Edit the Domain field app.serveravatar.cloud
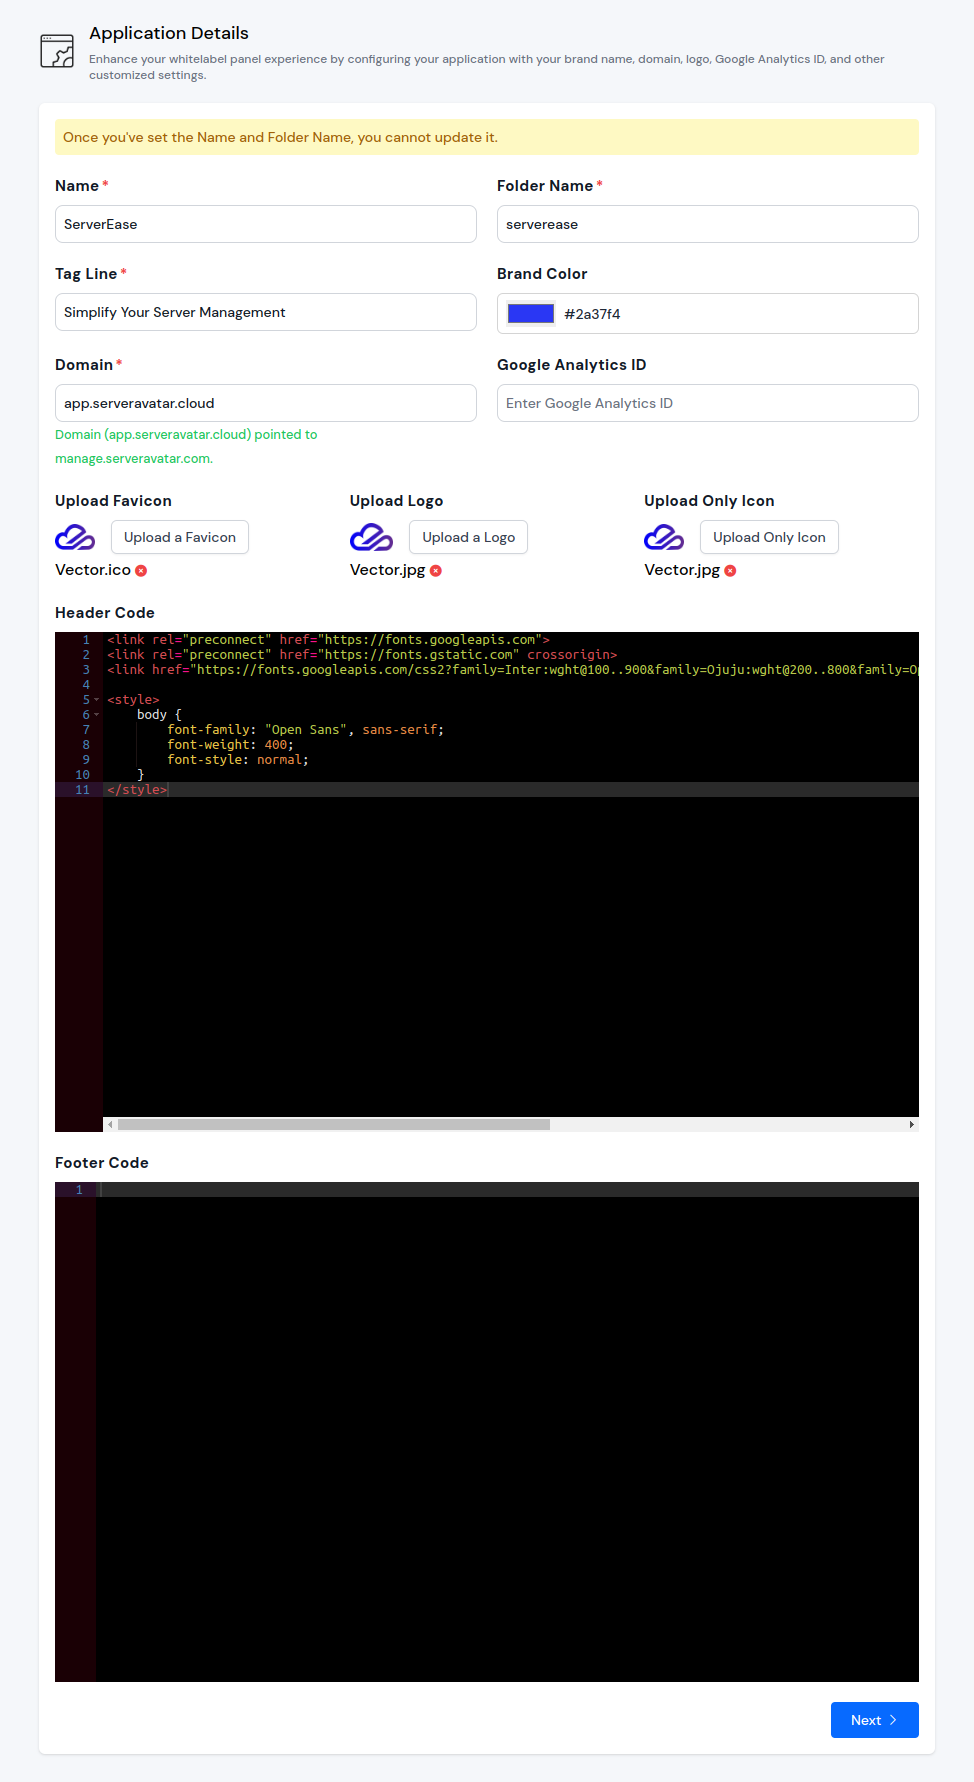This screenshot has width=974, height=1782. tap(266, 403)
